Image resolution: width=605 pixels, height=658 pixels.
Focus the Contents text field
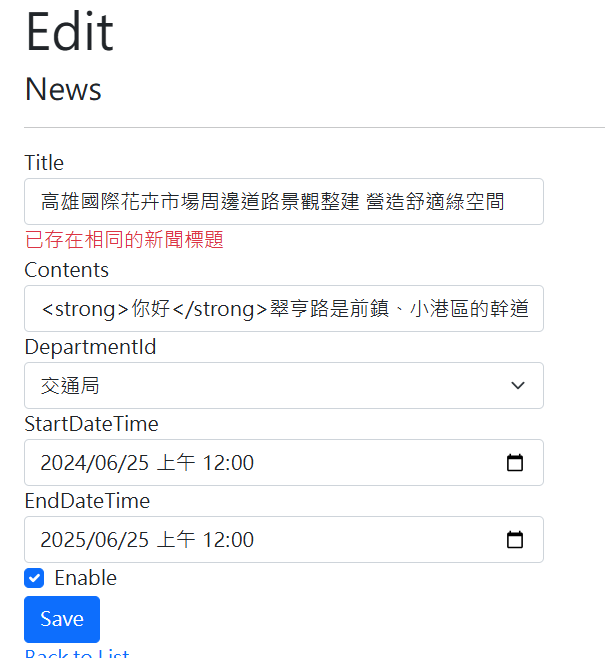[284, 308]
